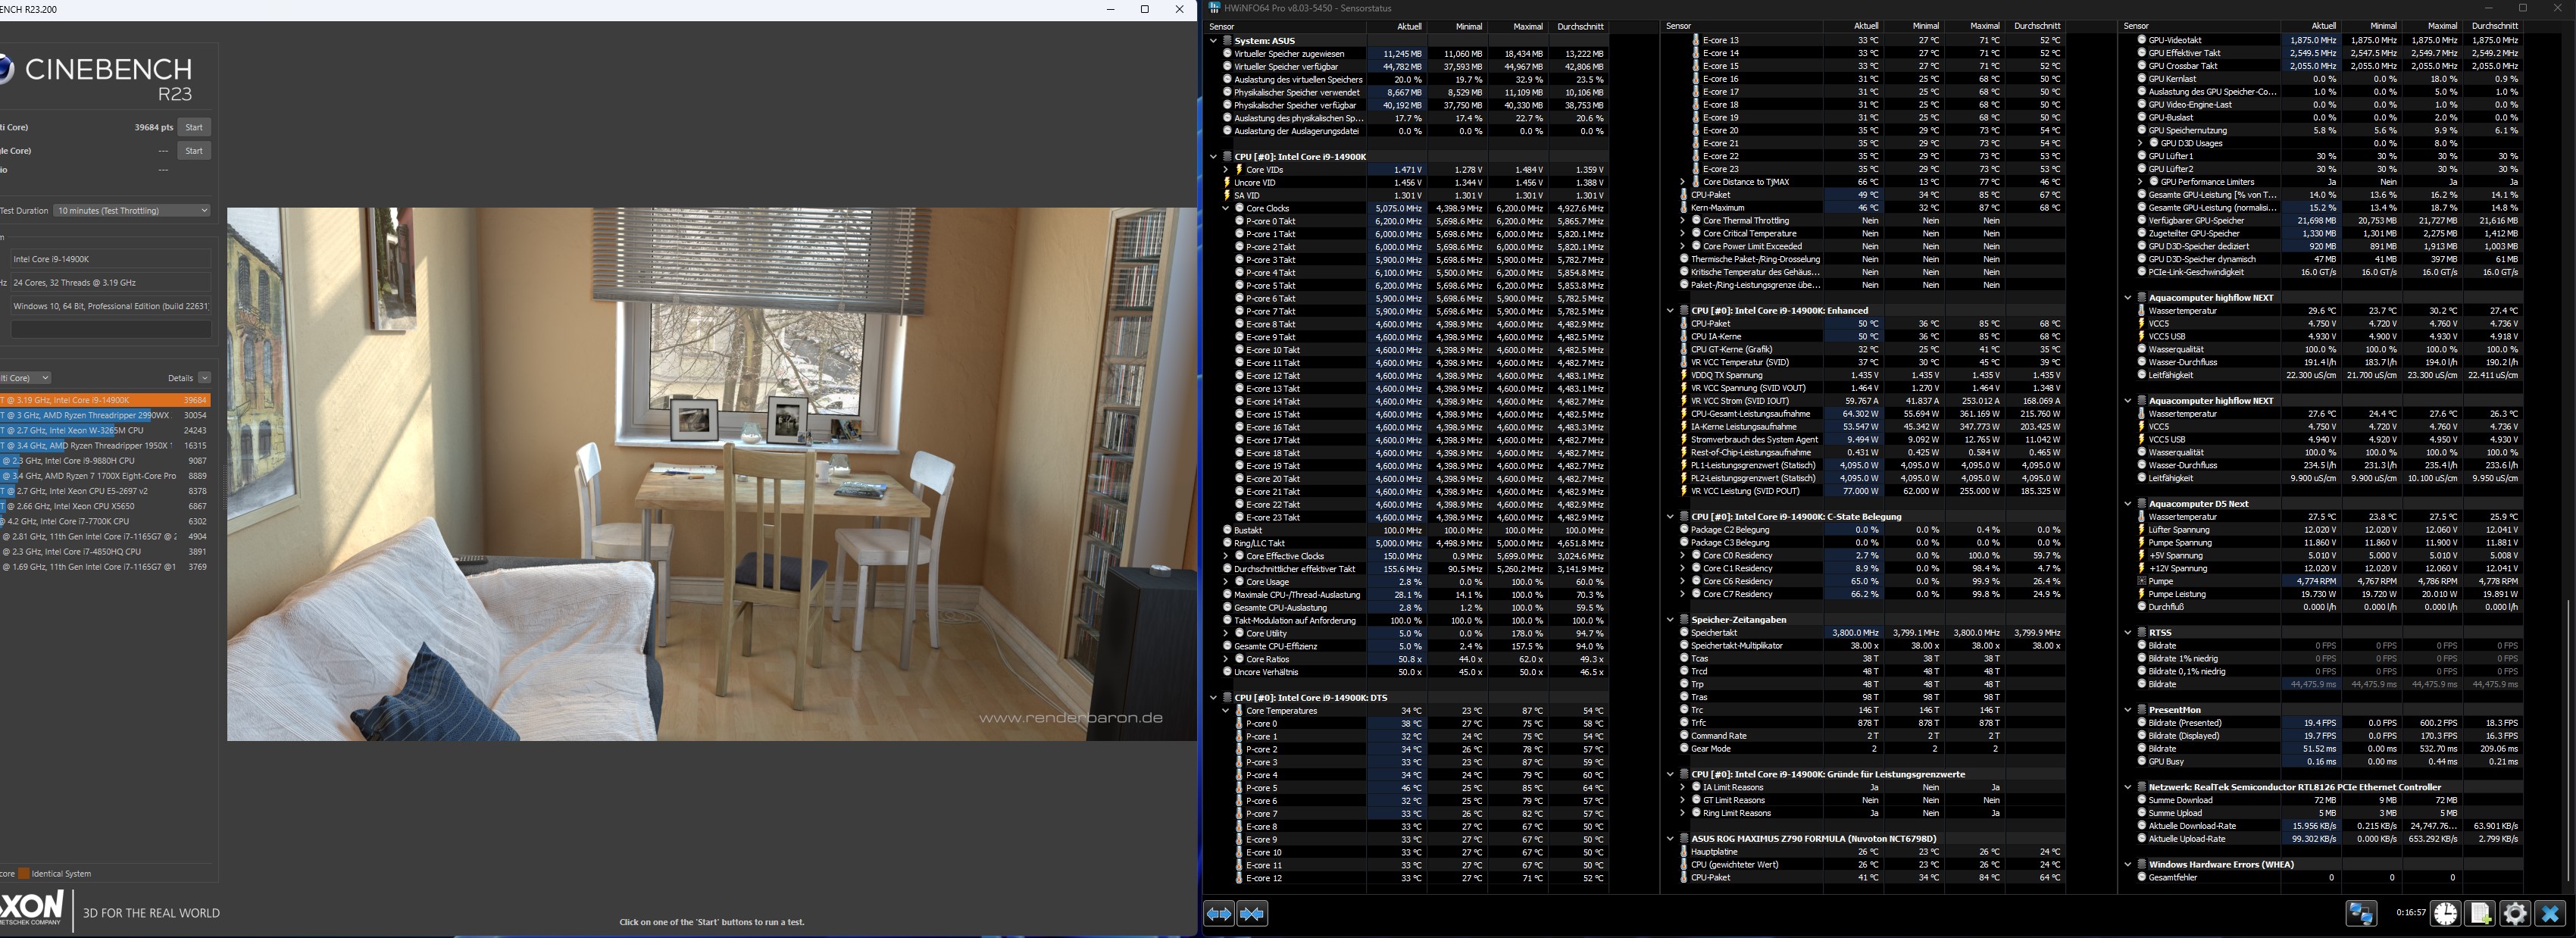Select the AMD Ryzen Threadripper 2990WX ranking entry

coord(100,415)
